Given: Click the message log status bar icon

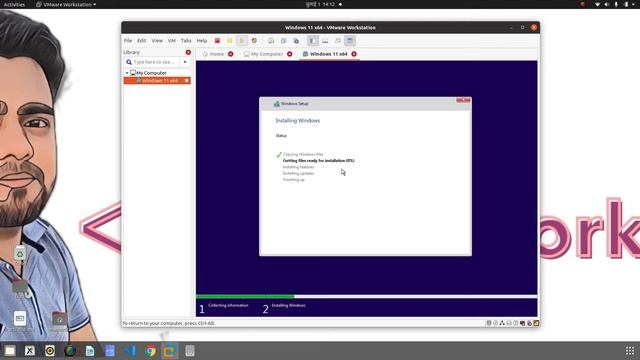Looking at the screenshot, I should pos(536,323).
